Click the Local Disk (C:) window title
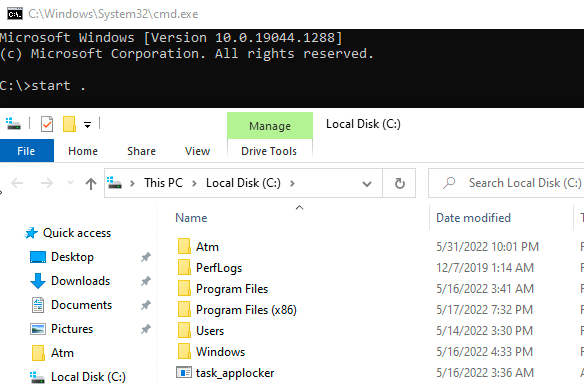Image resolution: width=584 pixels, height=384 pixels. point(363,124)
